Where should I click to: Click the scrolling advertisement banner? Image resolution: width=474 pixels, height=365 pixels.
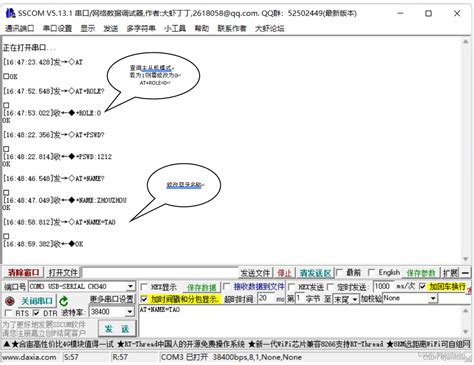point(237,344)
